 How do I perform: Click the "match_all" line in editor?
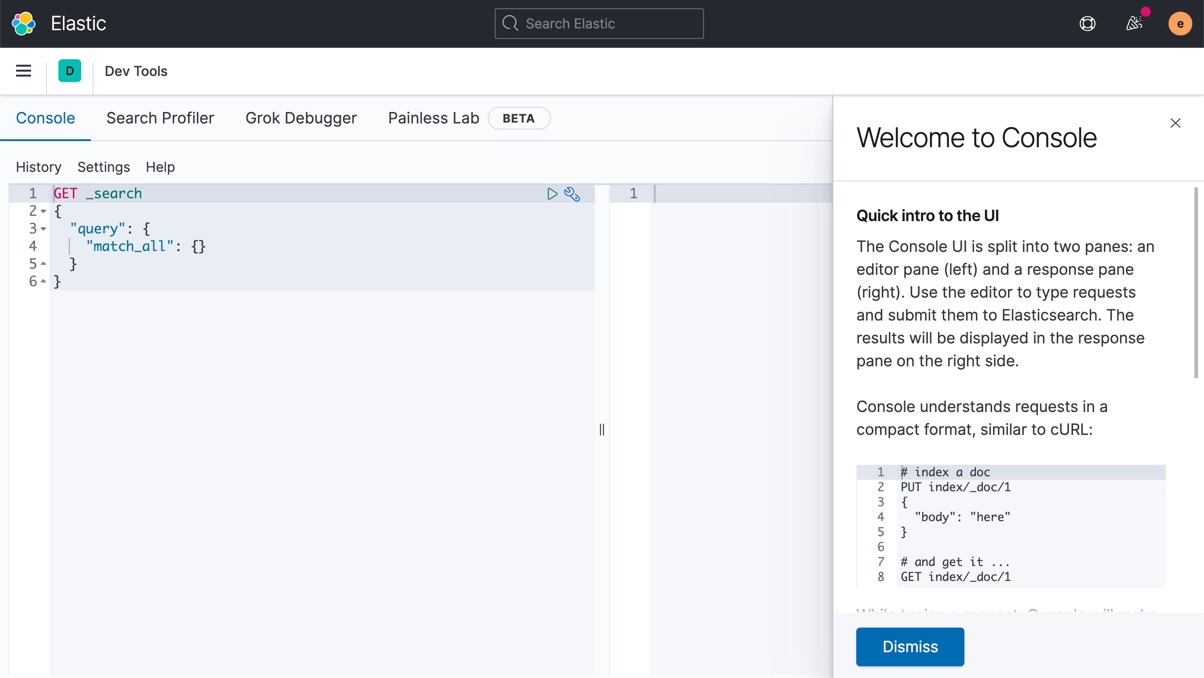click(x=146, y=246)
